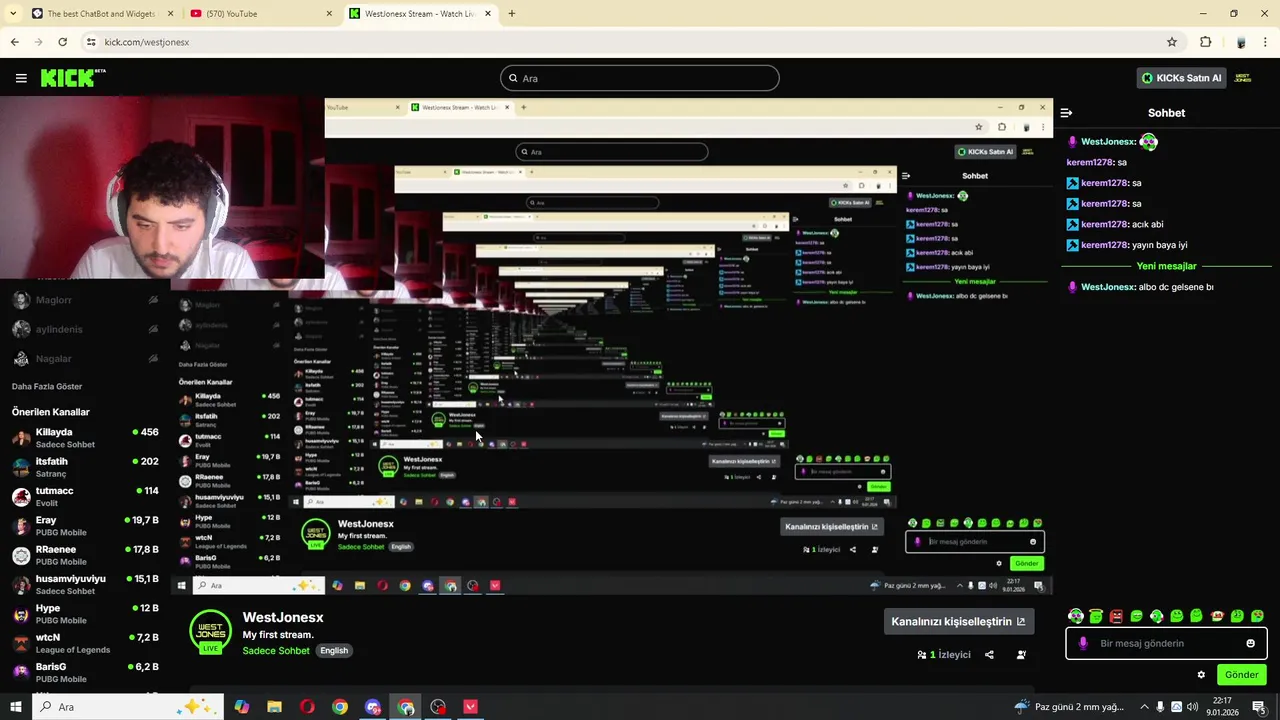Reload the Kick page
Image resolution: width=1280 pixels, height=720 pixels.
point(62,42)
